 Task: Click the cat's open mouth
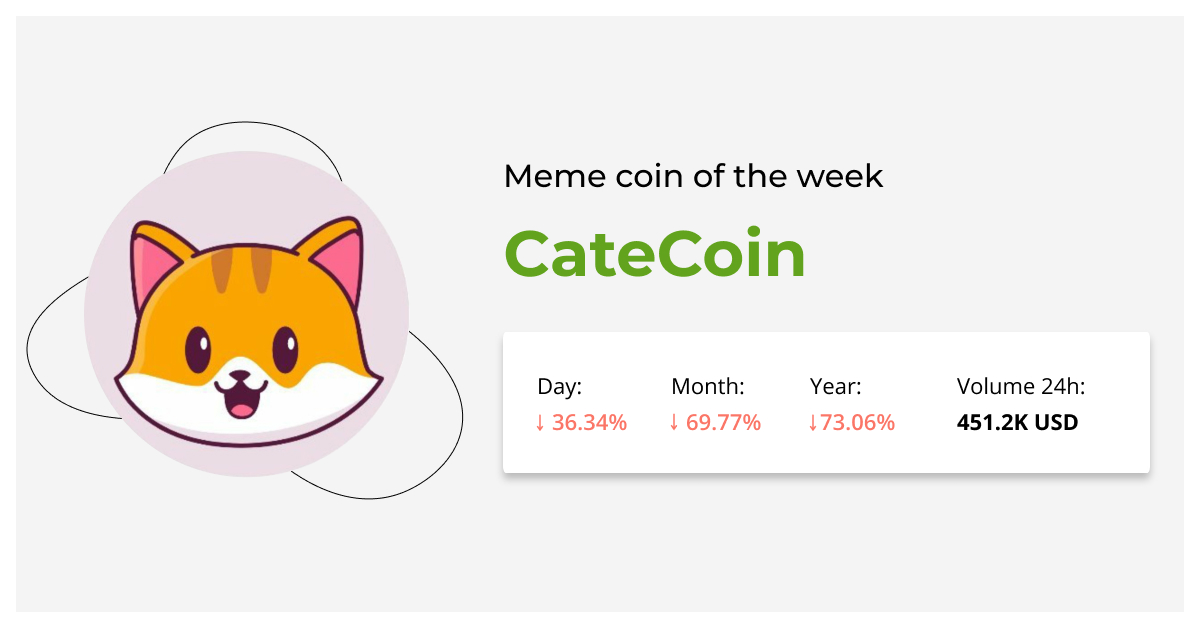click(x=240, y=401)
